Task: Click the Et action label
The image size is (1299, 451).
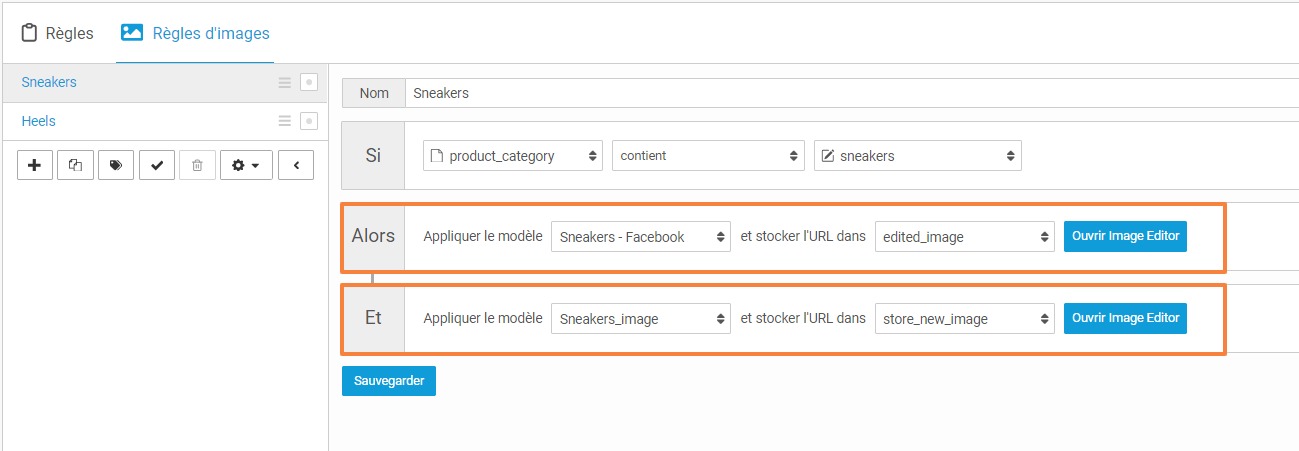Action: 373,318
